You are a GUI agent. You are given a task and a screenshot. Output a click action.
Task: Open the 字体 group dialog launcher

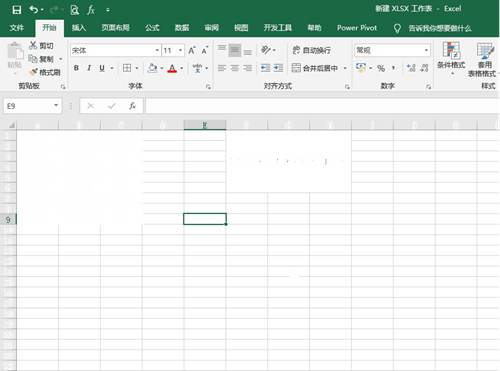click(208, 87)
